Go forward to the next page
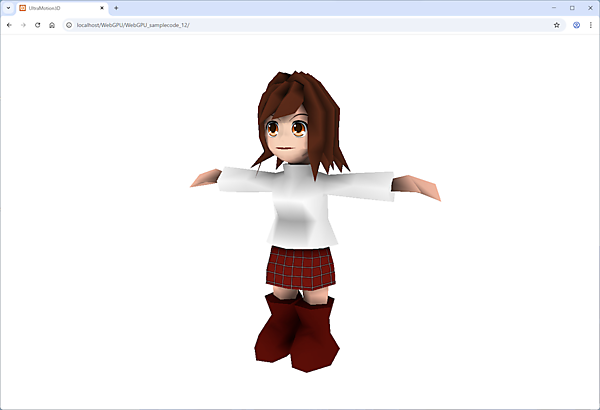Image resolution: width=600 pixels, height=410 pixels. 23,24
